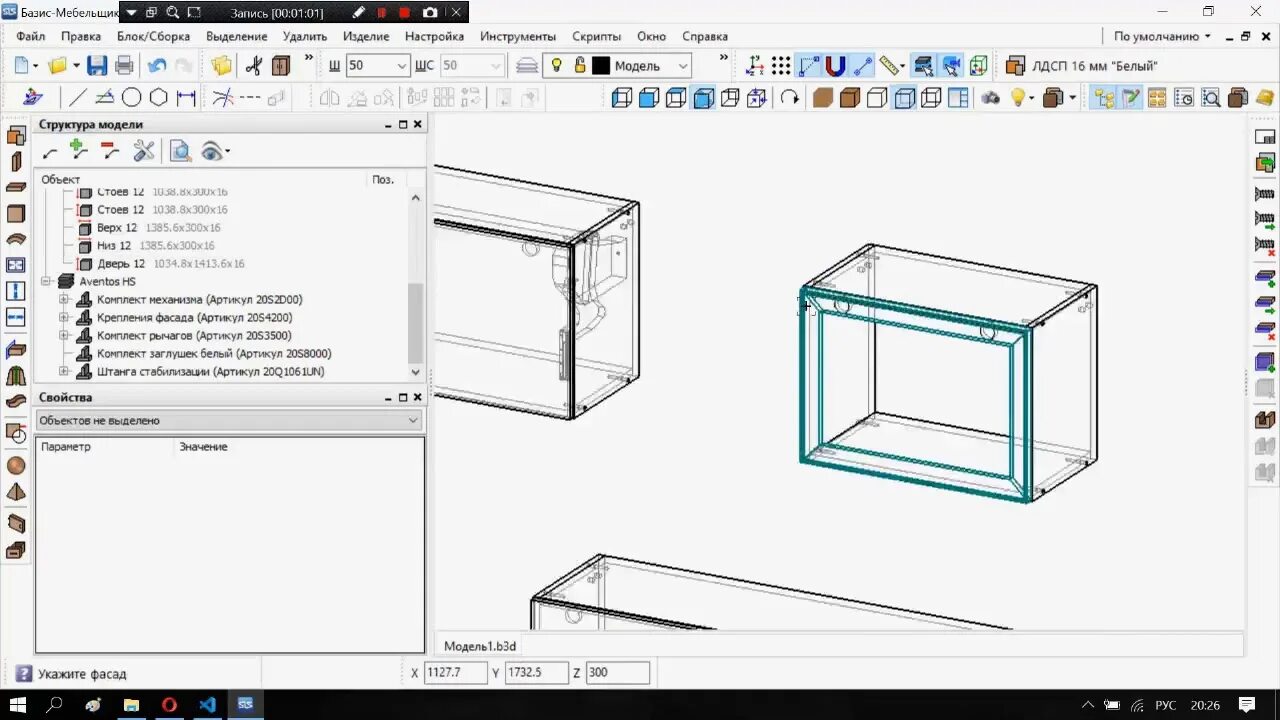This screenshot has height=720, width=1280.
Task: Open the eye visibility dropdown in structure panel
Action: point(227,152)
